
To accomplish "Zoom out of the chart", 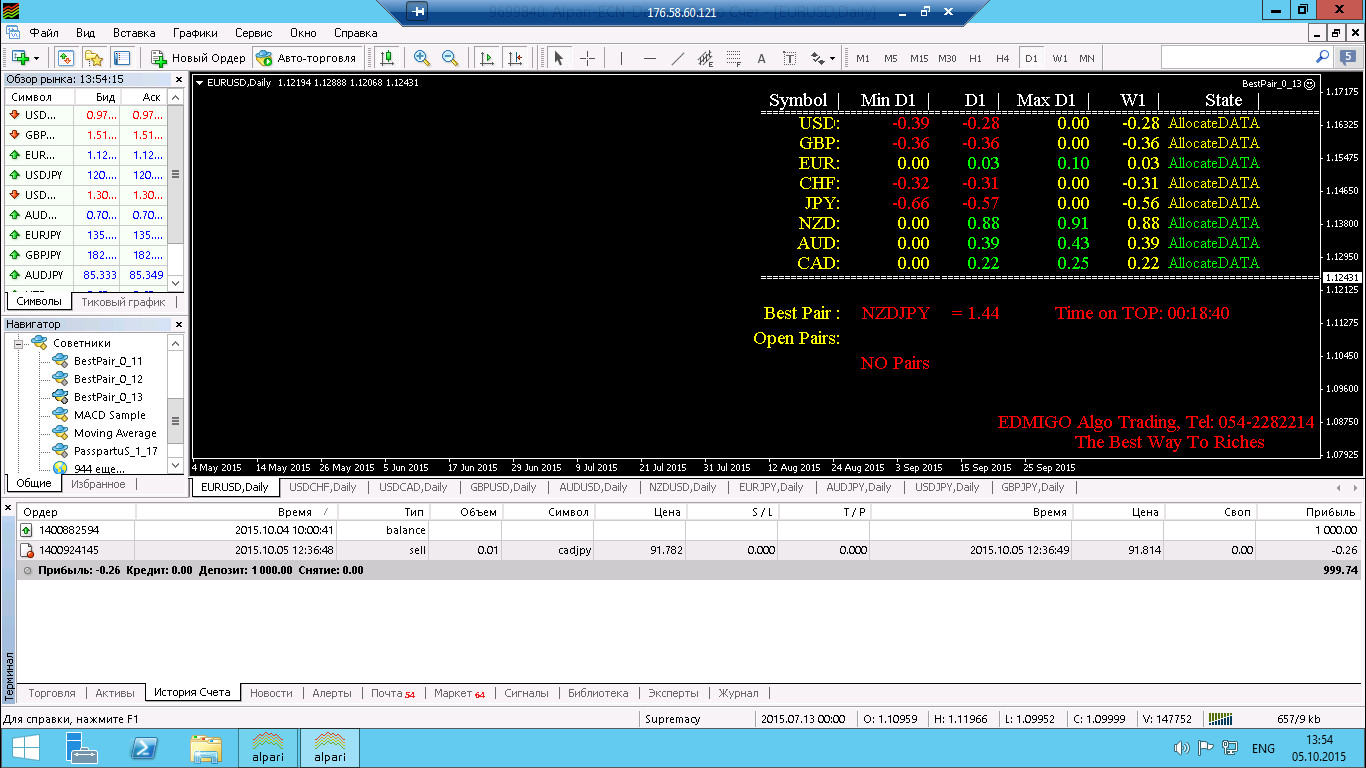I will [x=449, y=58].
